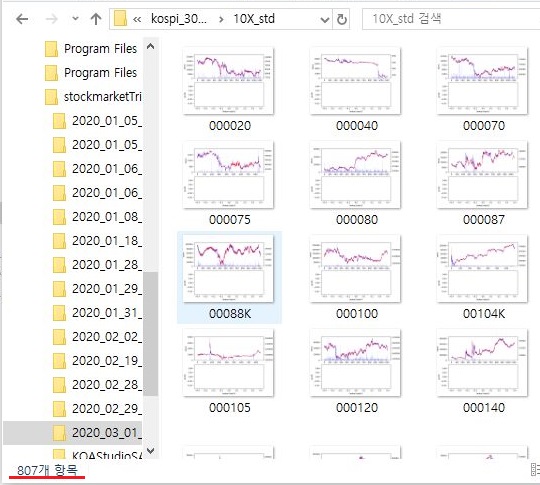
Task: Select kospi_30... breadcrumb segment
Action: tap(179, 19)
